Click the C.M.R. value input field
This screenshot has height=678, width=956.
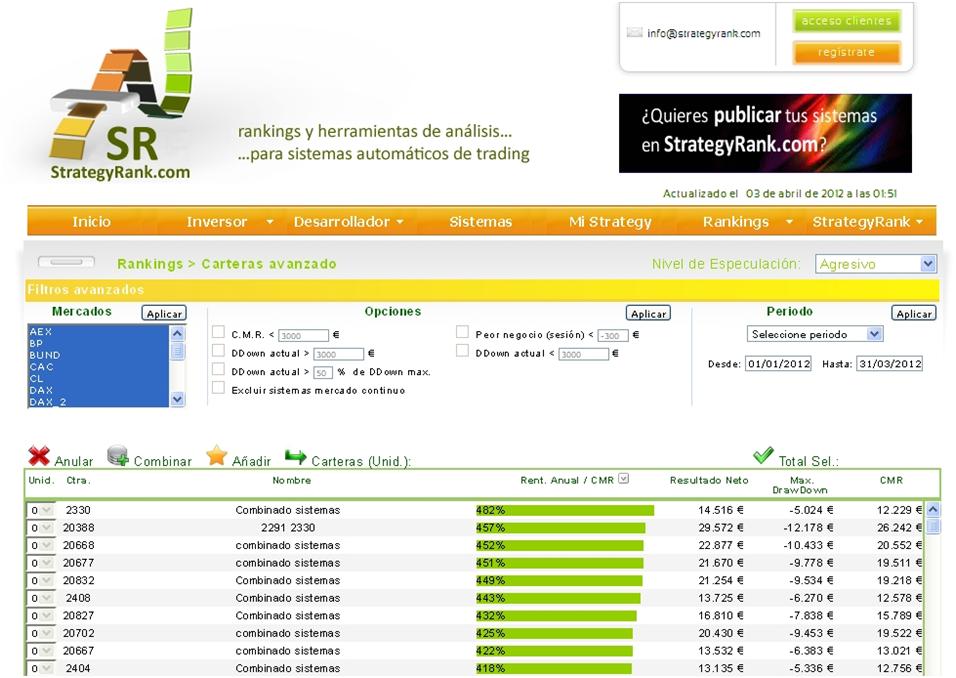coord(304,335)
